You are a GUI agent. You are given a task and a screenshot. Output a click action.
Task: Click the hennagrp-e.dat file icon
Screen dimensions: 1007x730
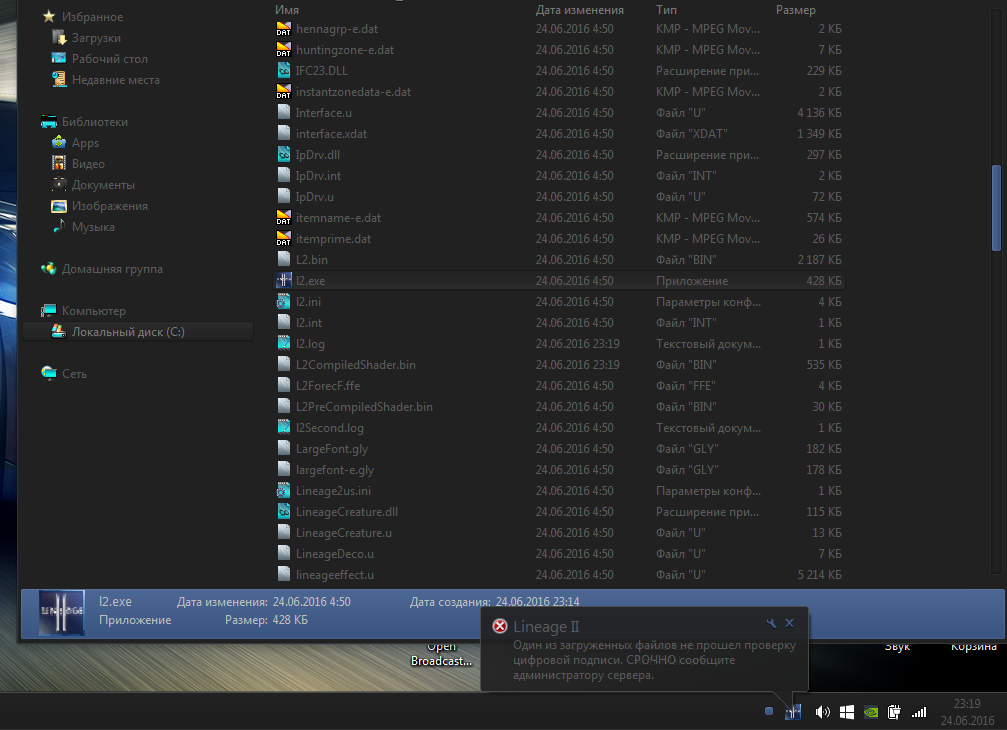(284, 29)
